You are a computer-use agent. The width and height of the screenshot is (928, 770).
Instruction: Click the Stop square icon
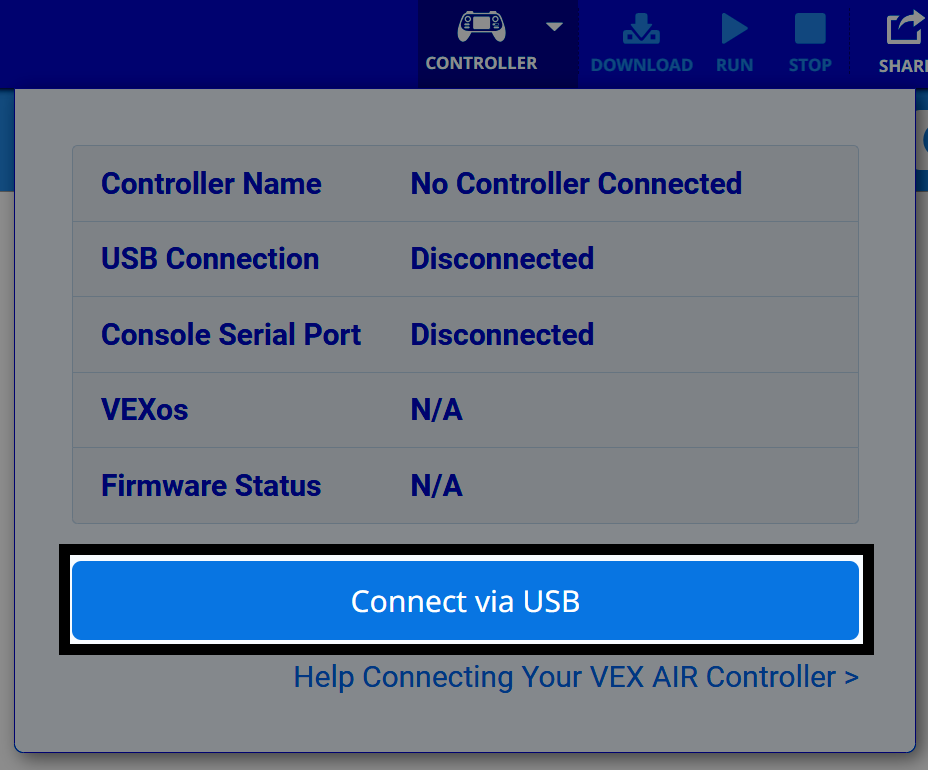point(809,28)
